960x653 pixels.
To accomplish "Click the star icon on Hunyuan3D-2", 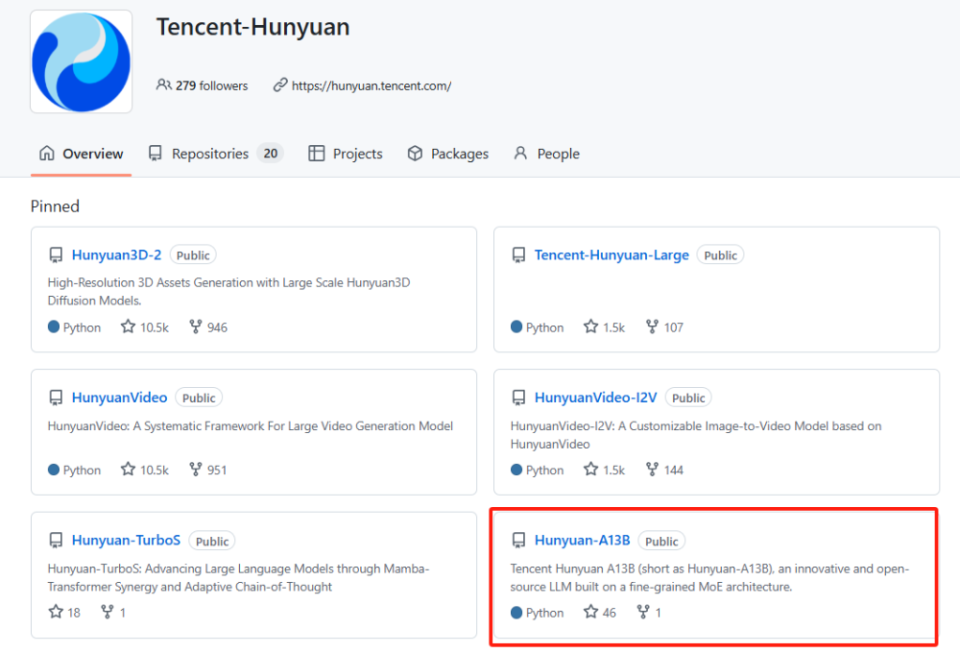I will pyautogui.click(x=128, y=327).
